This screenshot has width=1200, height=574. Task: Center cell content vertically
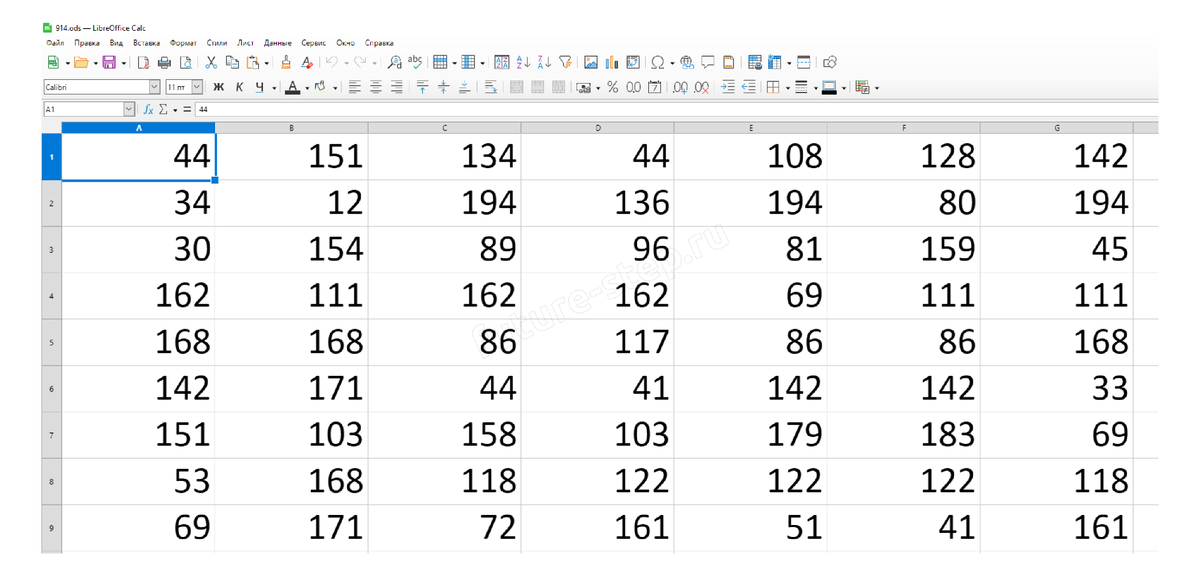[443, 87]
